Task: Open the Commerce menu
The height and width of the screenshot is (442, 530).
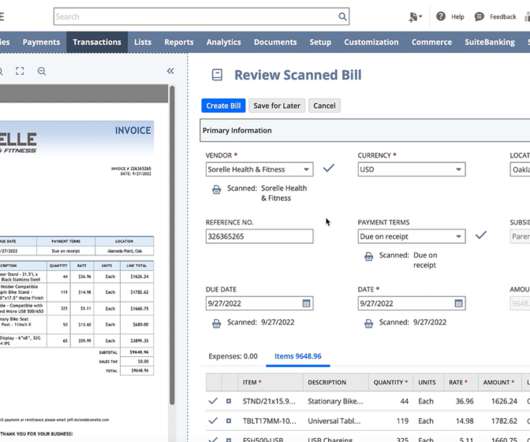Action: click(x=431, y=42)
